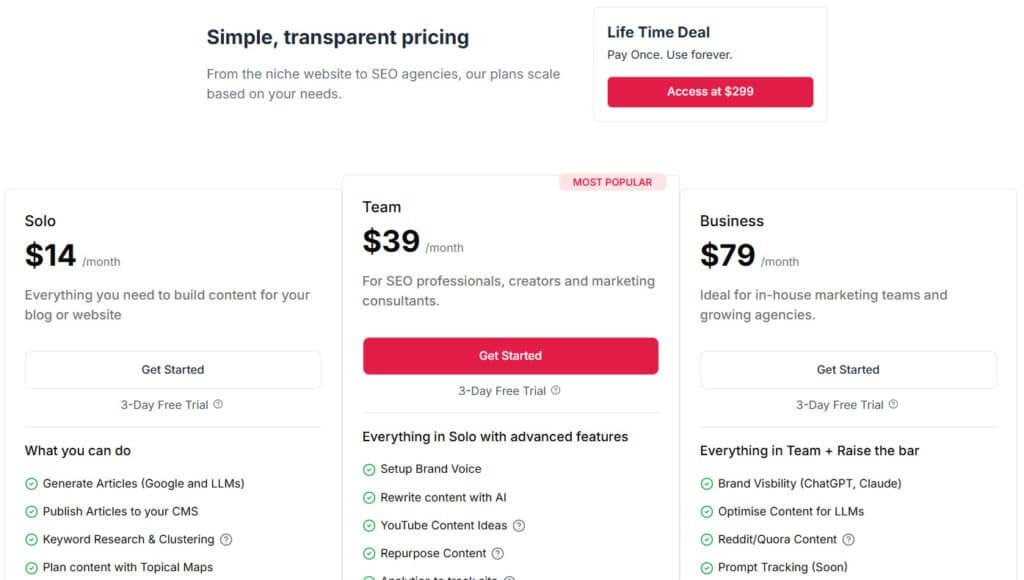Click the question mark beside Repurpose Content
Screen dimensions: 1024x580
click(498, 552)
